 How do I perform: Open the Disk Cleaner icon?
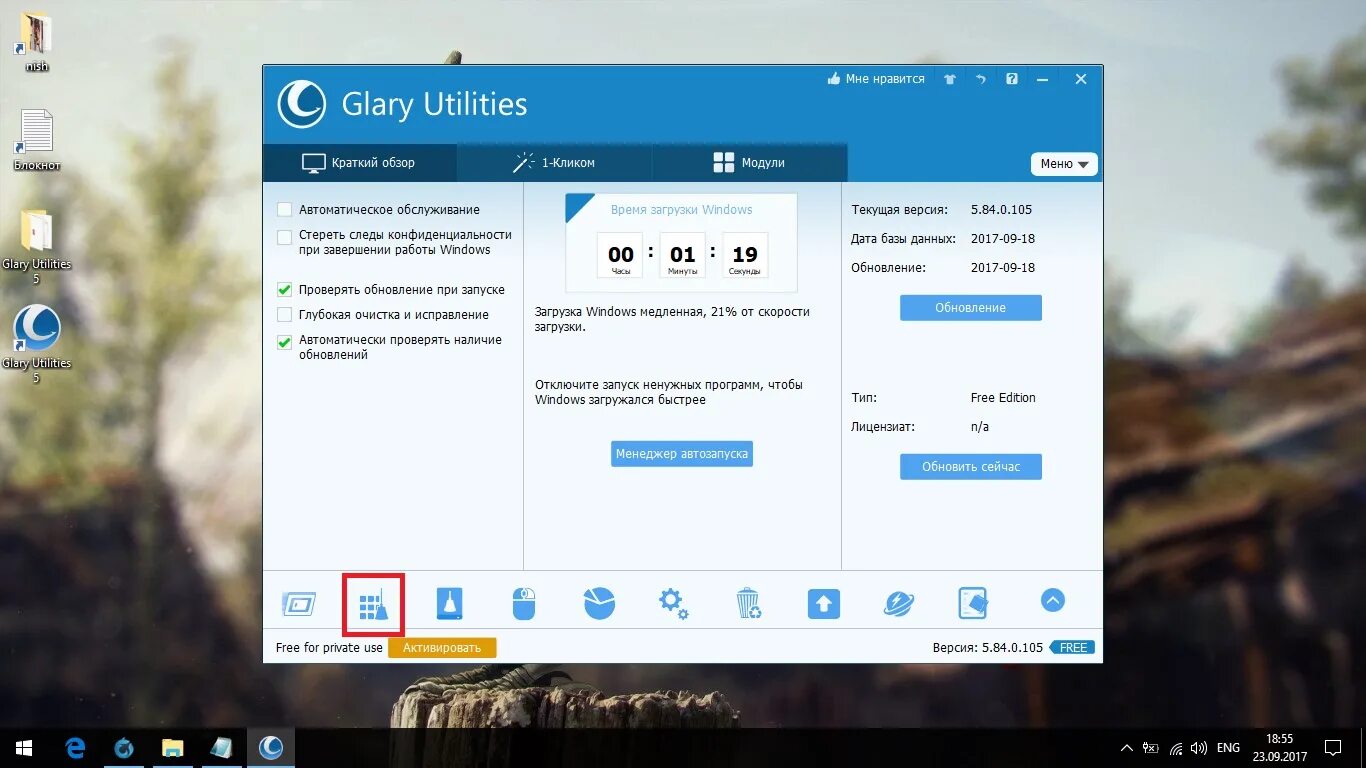click(449, 603)
